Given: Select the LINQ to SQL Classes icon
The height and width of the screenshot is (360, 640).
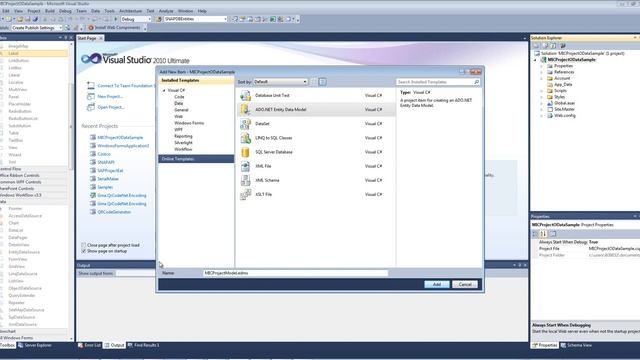Looking at the screenshot, I should [245, 138].
